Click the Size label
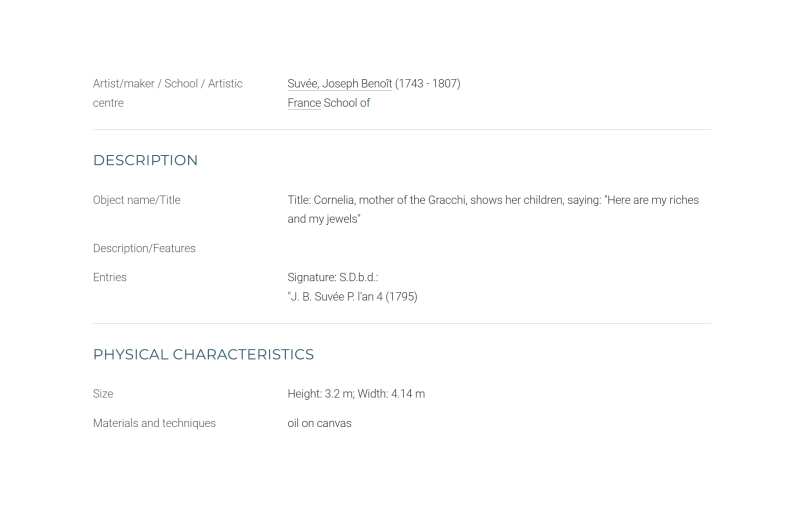Viewport: 800px width, 507px height. (103, 394)
